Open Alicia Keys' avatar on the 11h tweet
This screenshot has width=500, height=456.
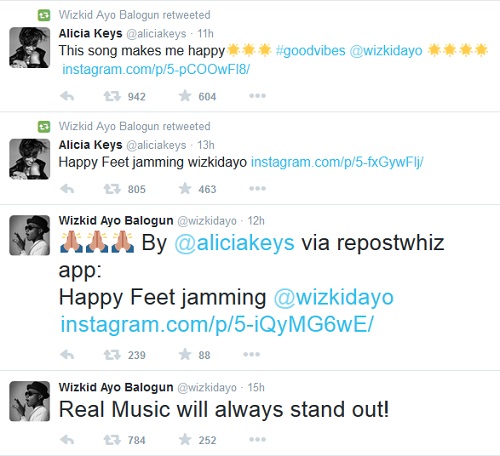(x=30, y=48)
